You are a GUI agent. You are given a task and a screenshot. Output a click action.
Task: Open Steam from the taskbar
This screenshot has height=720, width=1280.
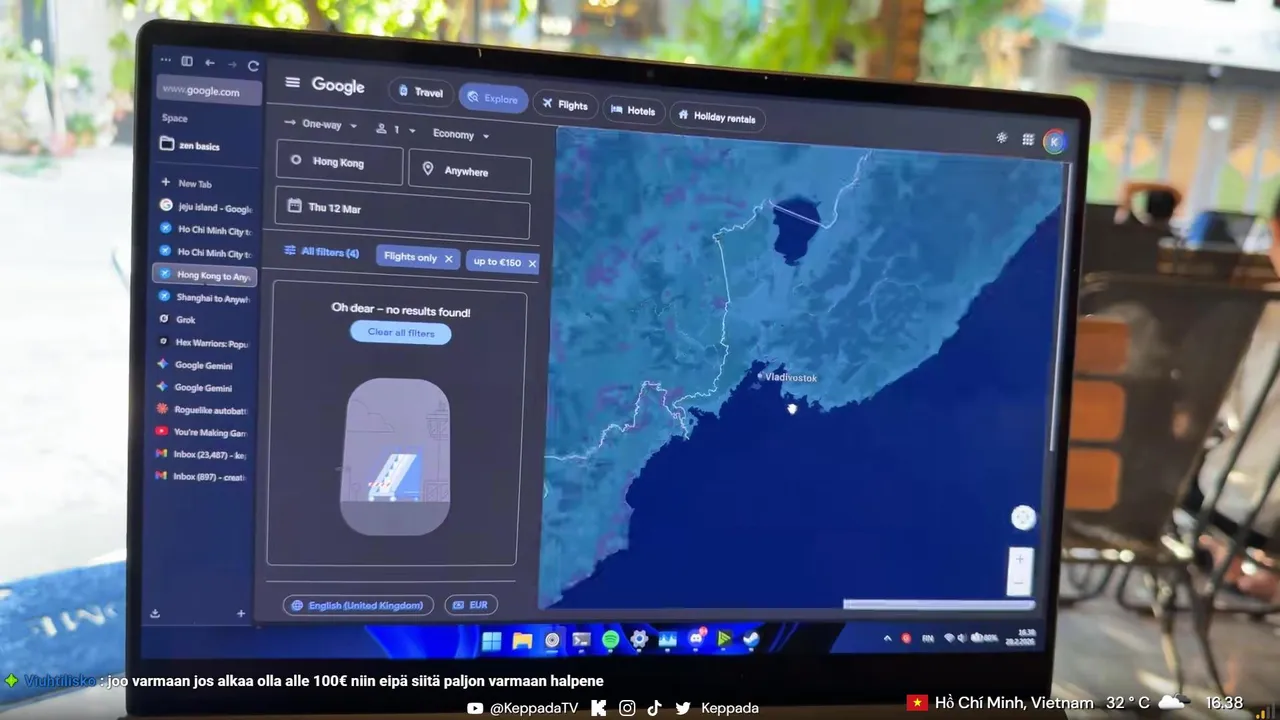pos(750,638)
